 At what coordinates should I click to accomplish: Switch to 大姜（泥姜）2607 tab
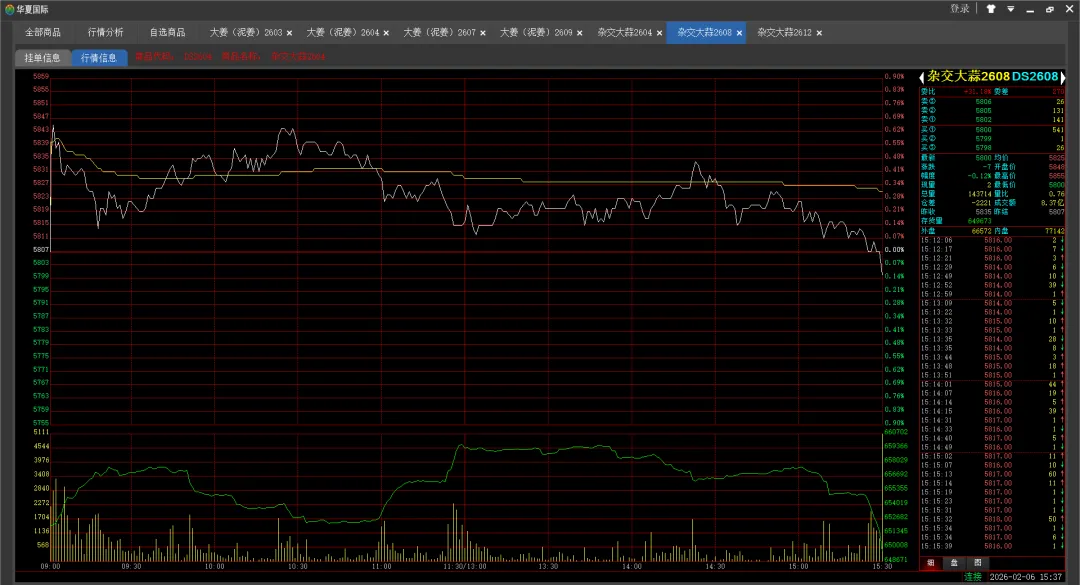(439, 32)
